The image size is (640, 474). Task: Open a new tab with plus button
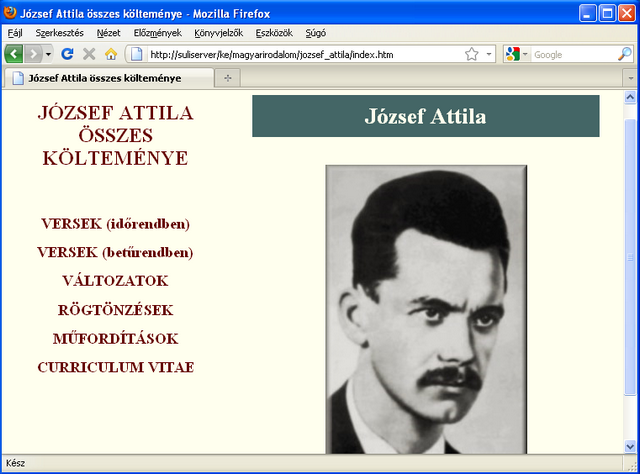(228, 77)
